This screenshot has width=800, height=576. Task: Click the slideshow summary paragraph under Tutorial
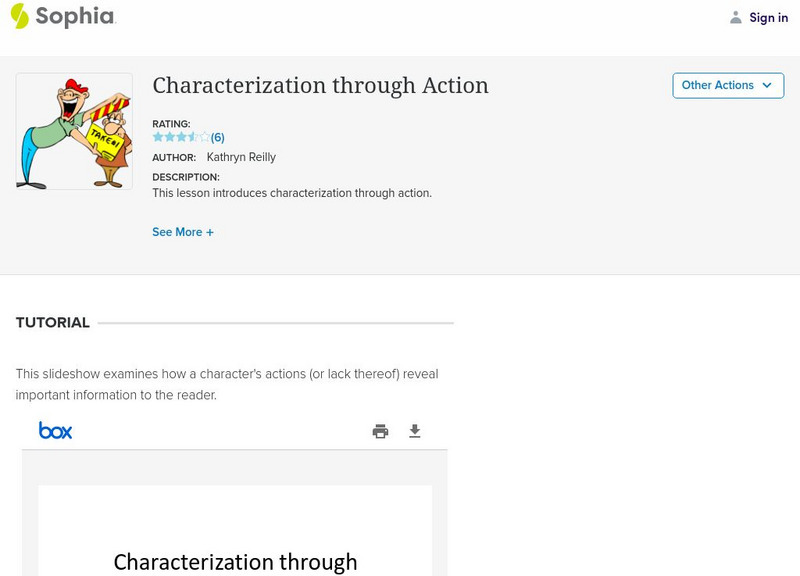[x=227, y=384]
